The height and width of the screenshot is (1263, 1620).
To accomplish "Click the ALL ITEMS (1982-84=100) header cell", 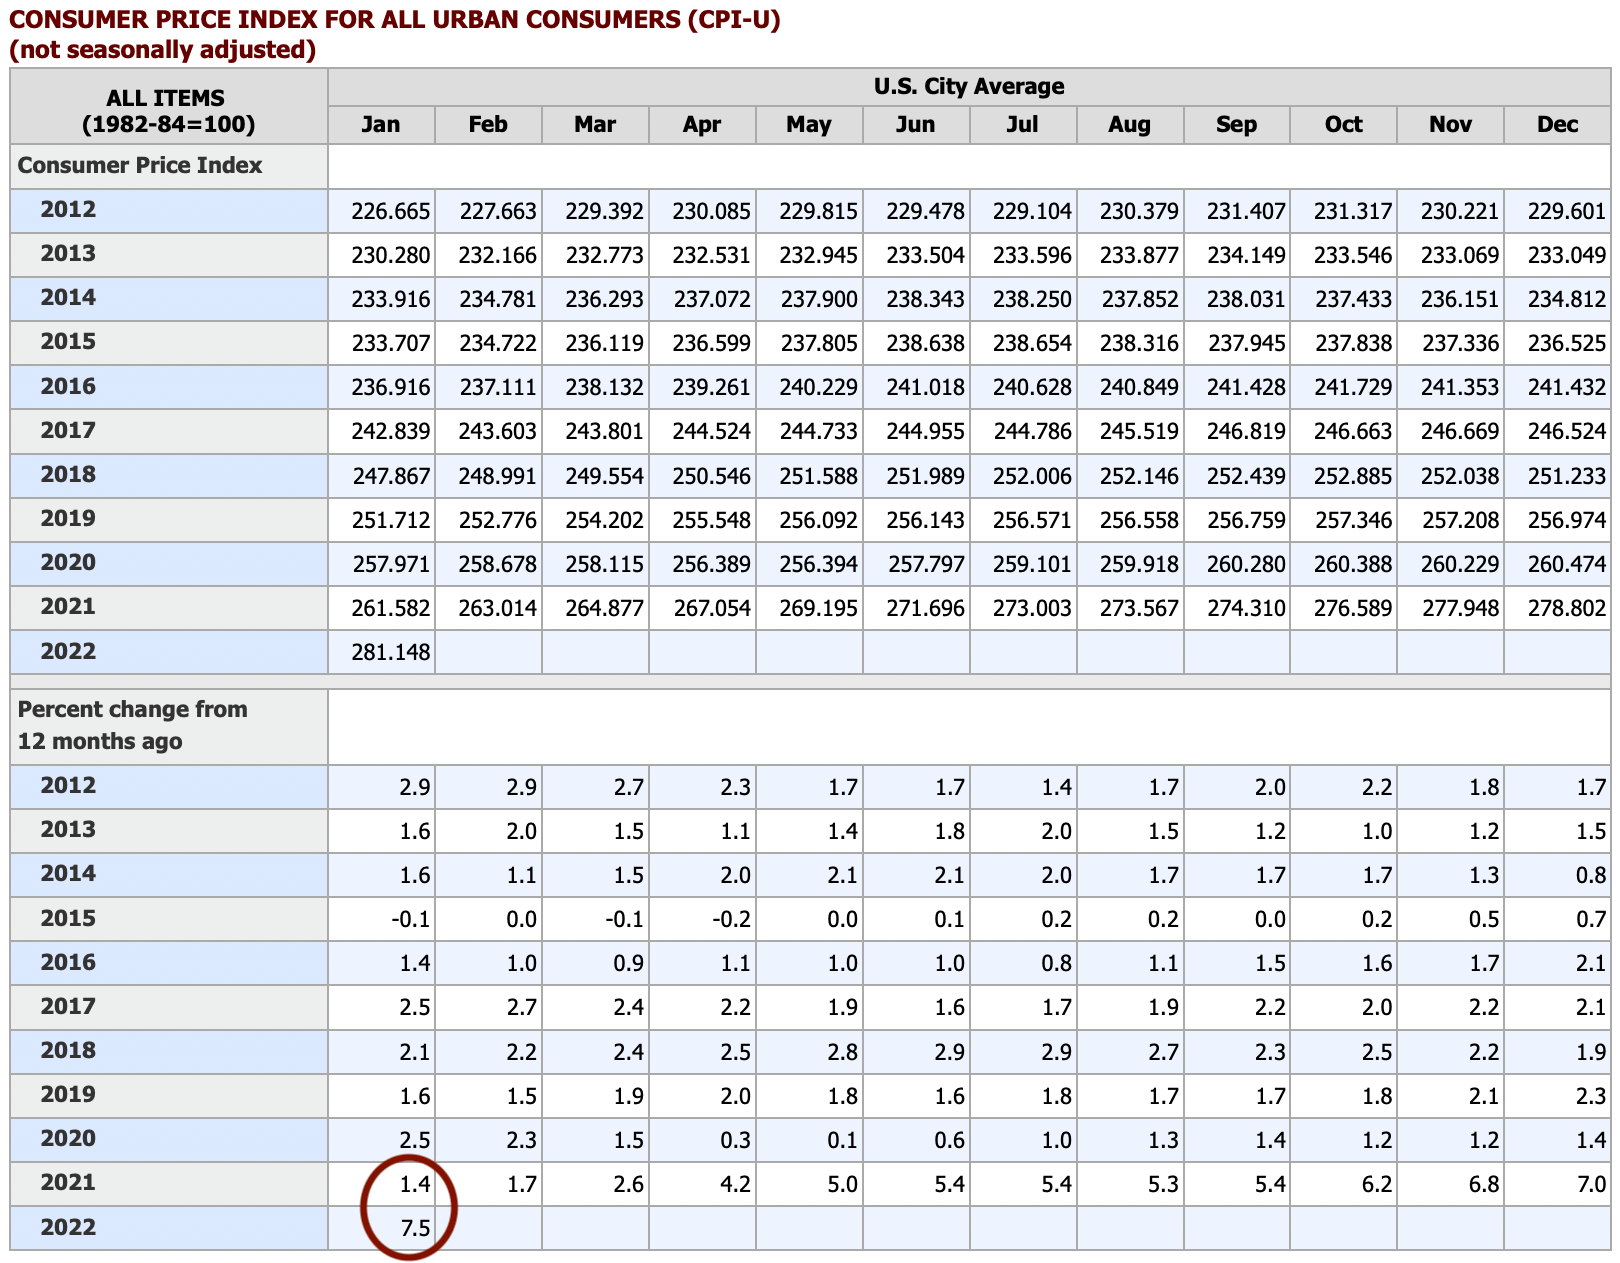I will (x=169, y=111).
